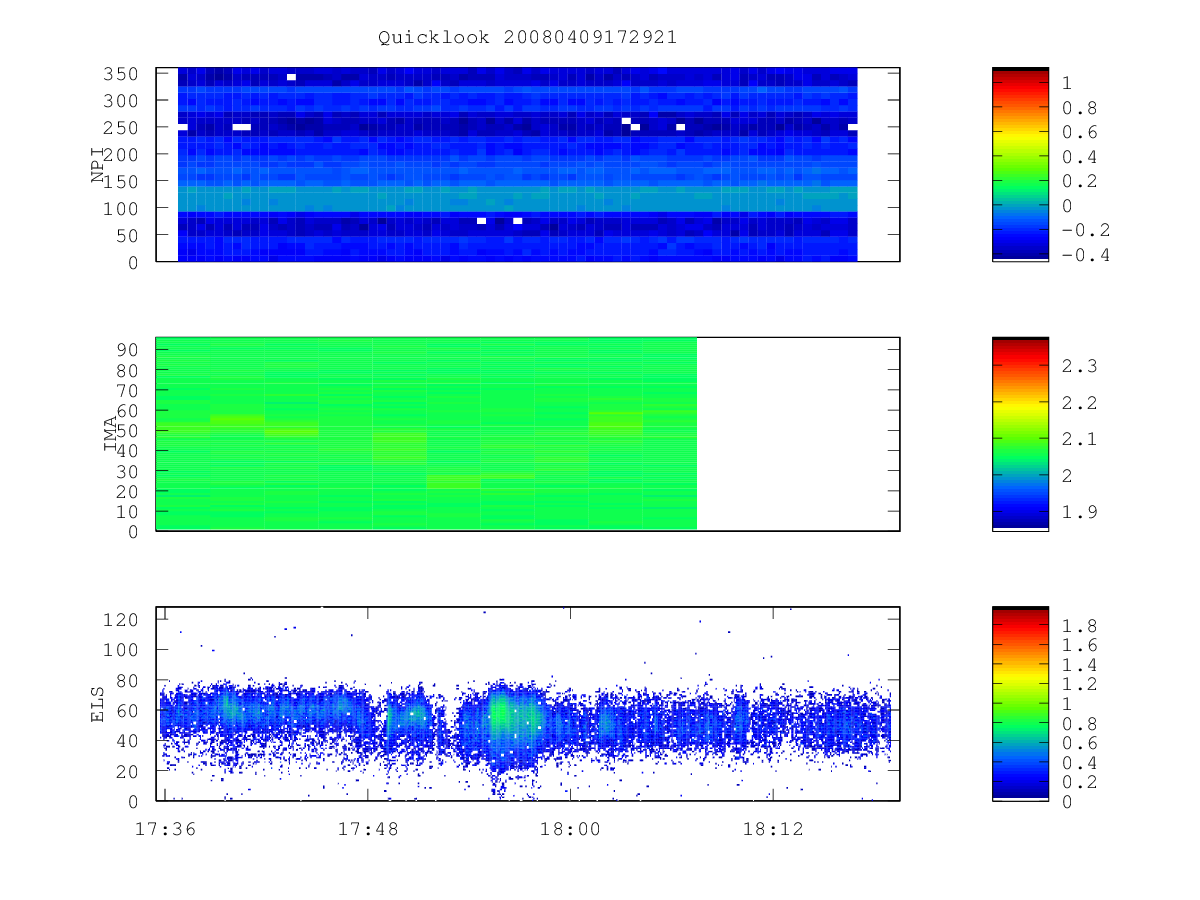
Task: Select the ELS panel colorbar
Action: click(1020, 703)
